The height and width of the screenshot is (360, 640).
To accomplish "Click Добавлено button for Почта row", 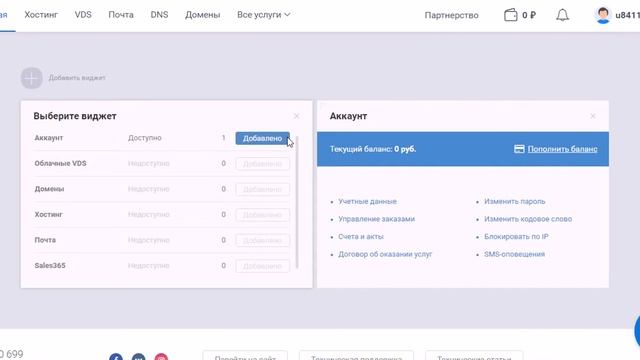I will [x=262, y=240].
